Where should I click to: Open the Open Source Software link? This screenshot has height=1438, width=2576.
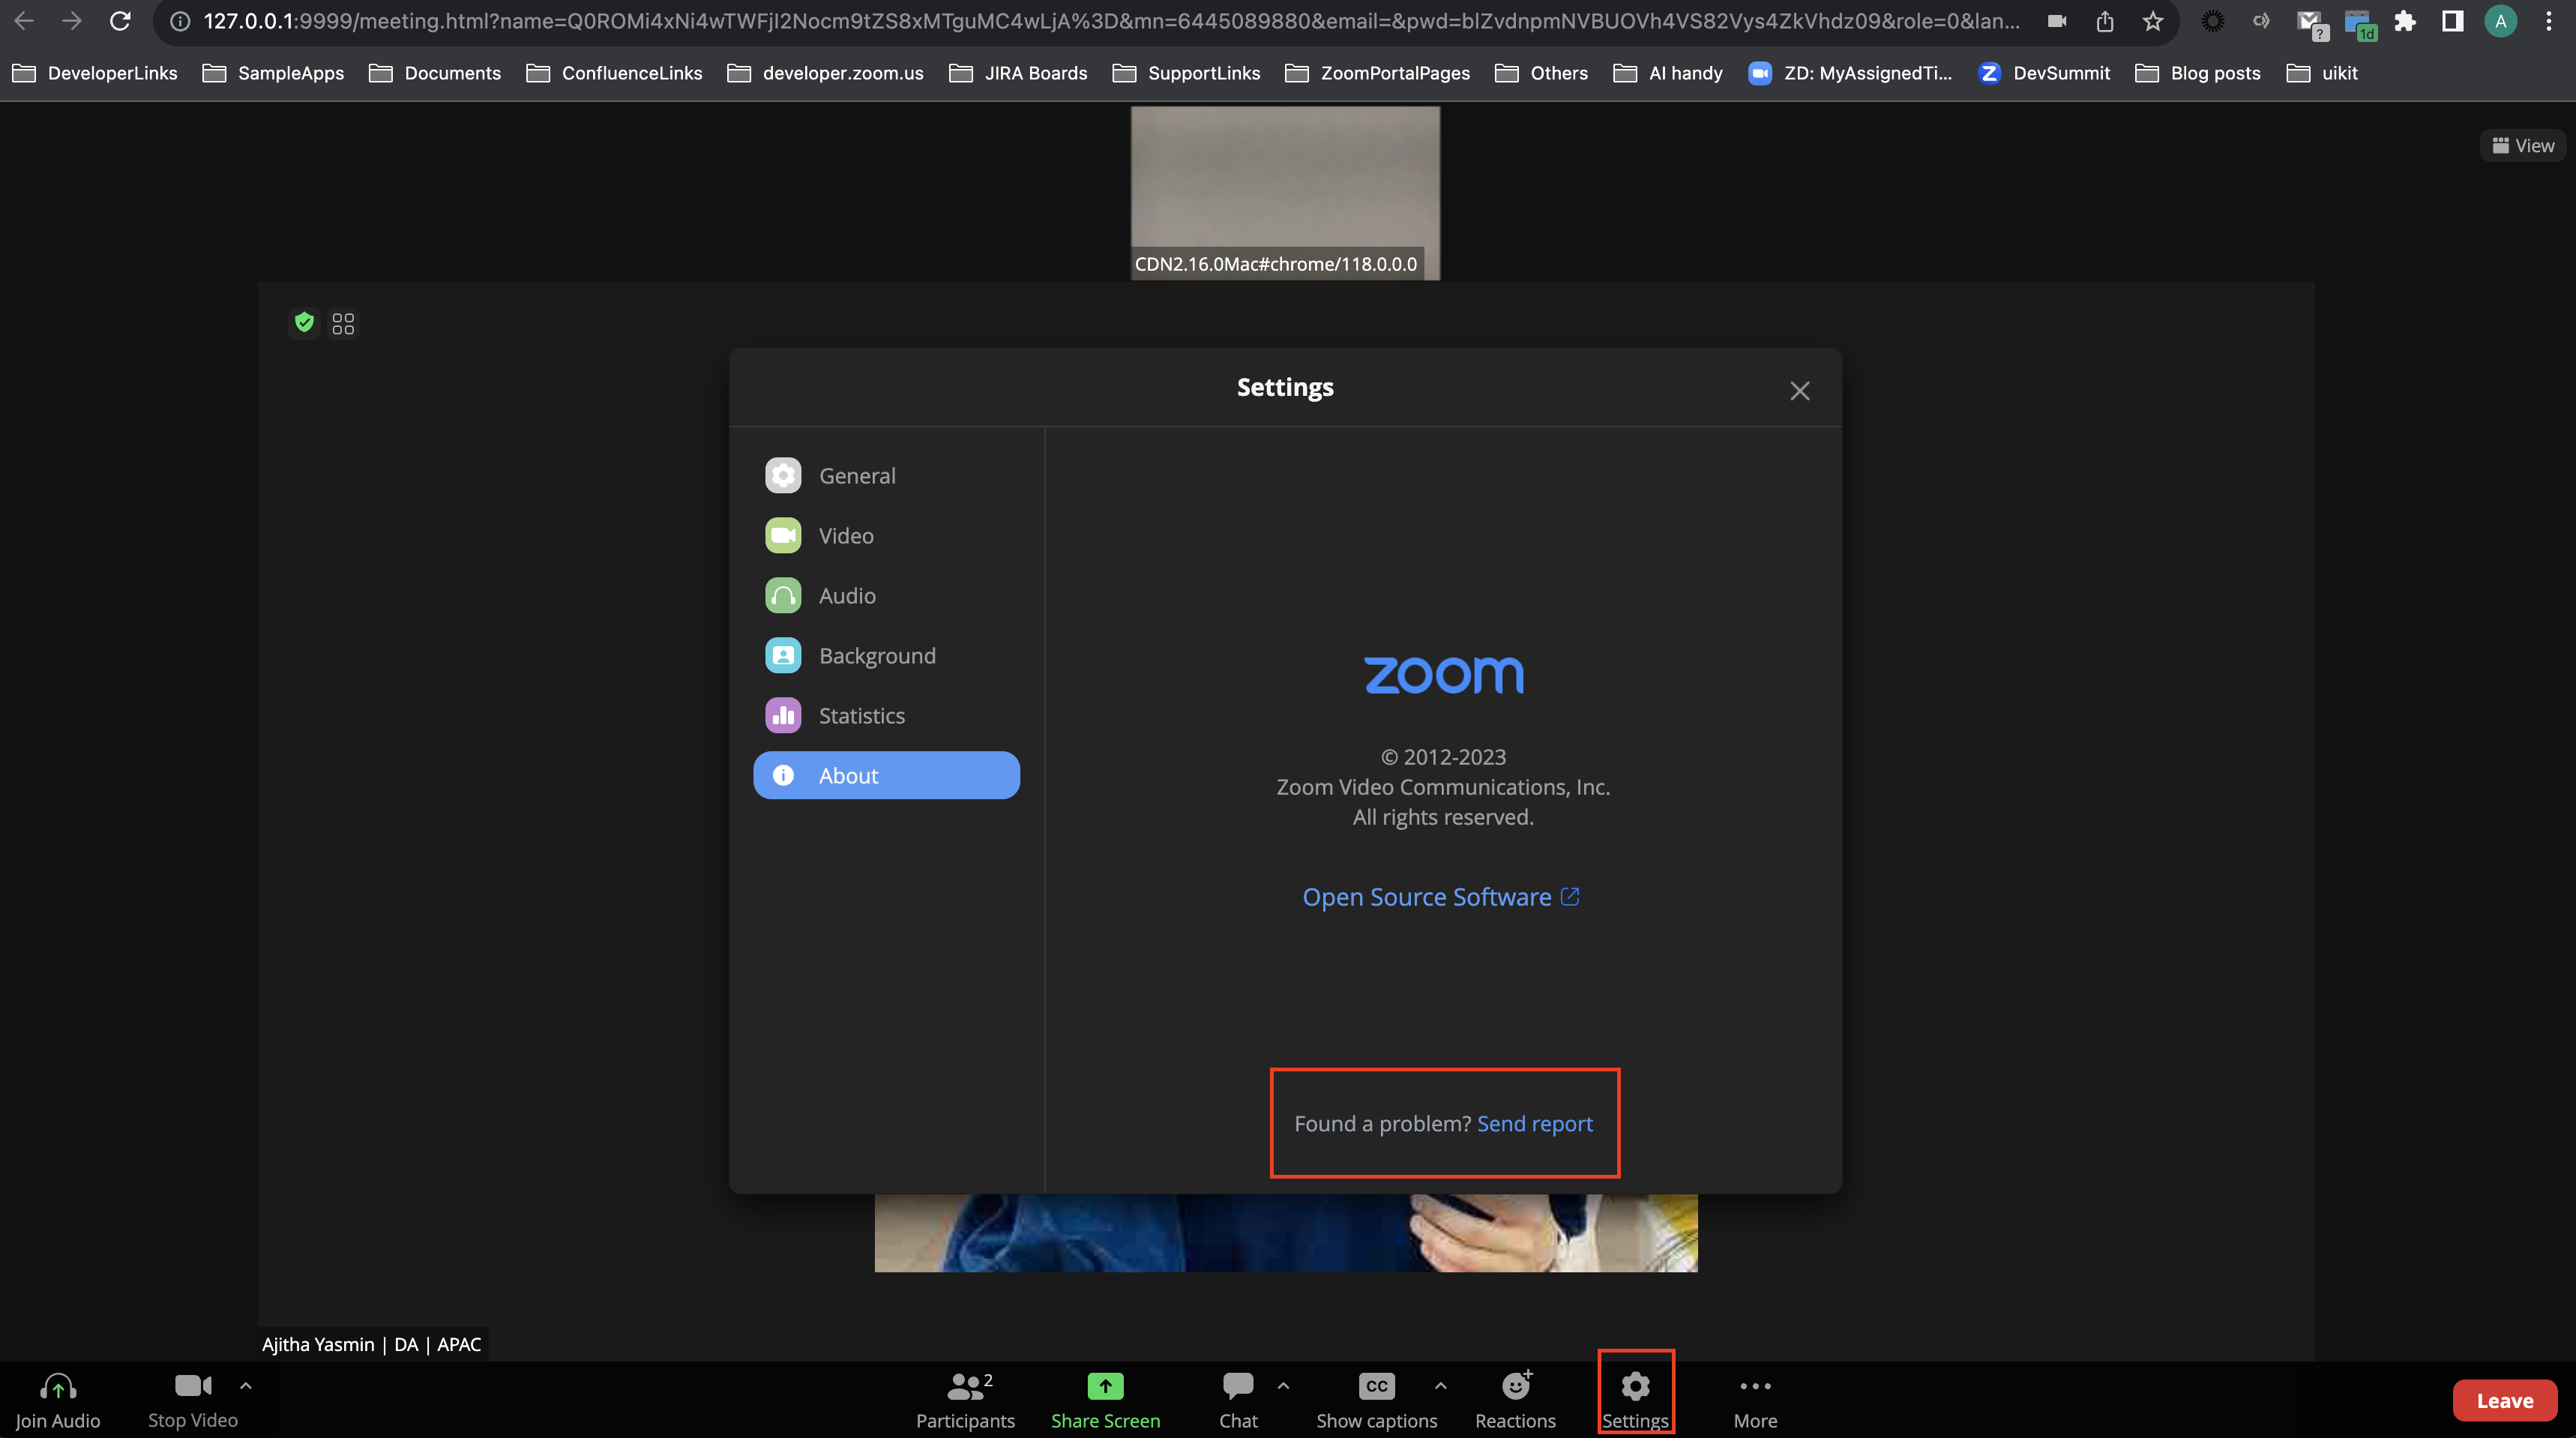(x=1441, y=897)
